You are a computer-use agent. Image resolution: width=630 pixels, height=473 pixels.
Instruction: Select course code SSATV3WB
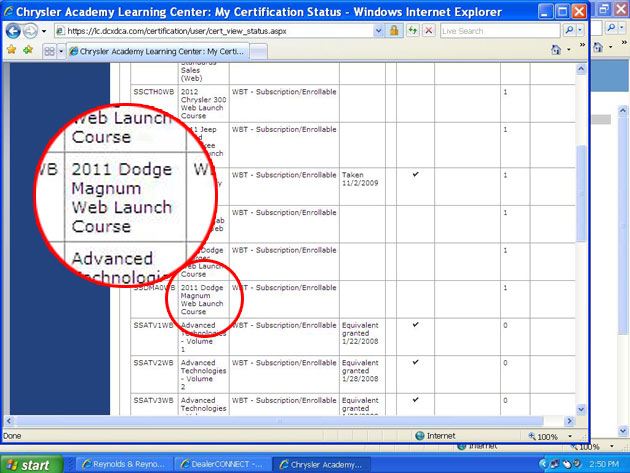[x=153, y=401]
